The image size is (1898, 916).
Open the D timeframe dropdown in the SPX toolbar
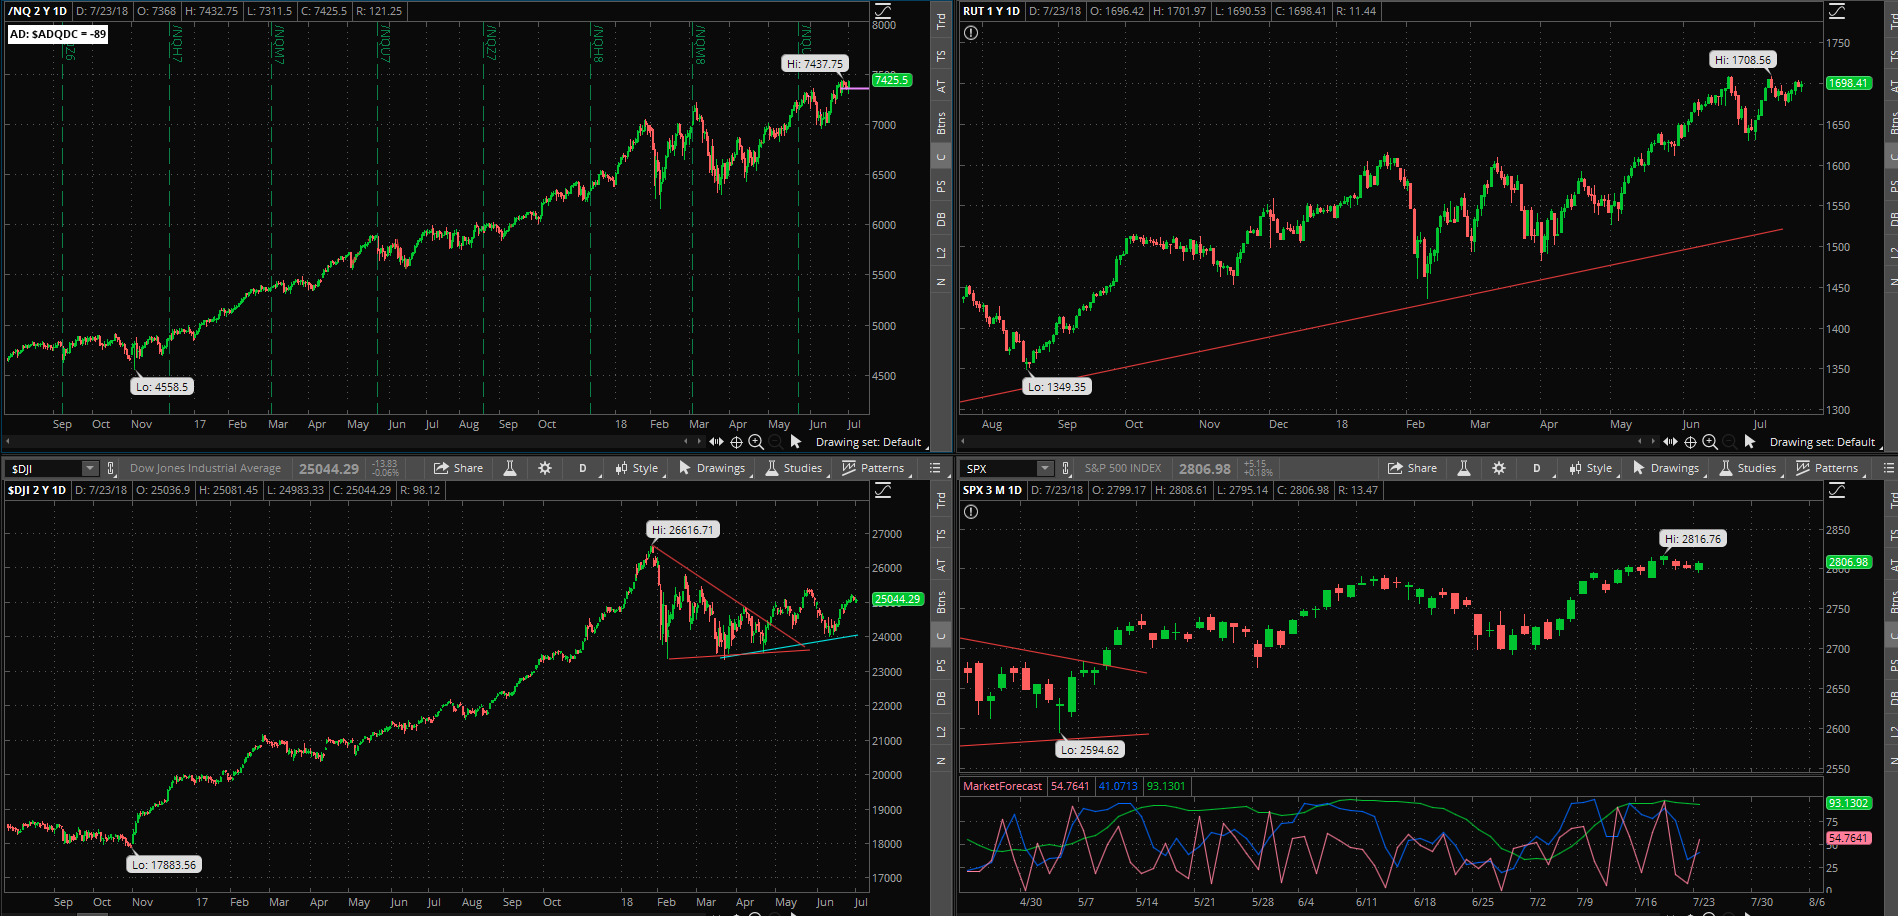point(1537,468)
